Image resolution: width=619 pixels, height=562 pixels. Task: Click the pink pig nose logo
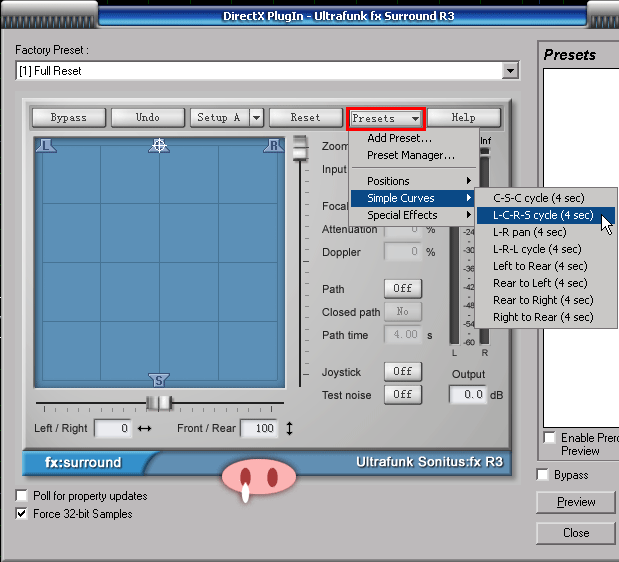point(259,477)
